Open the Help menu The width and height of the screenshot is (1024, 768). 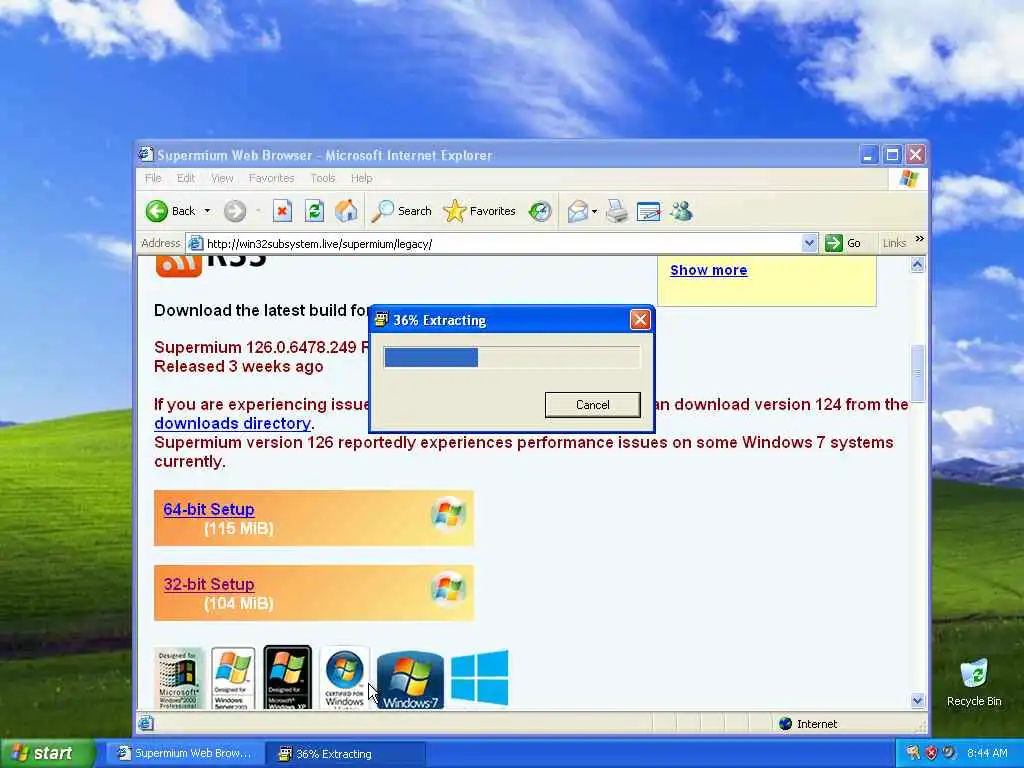pyautogui.click(x=361, y=178)
